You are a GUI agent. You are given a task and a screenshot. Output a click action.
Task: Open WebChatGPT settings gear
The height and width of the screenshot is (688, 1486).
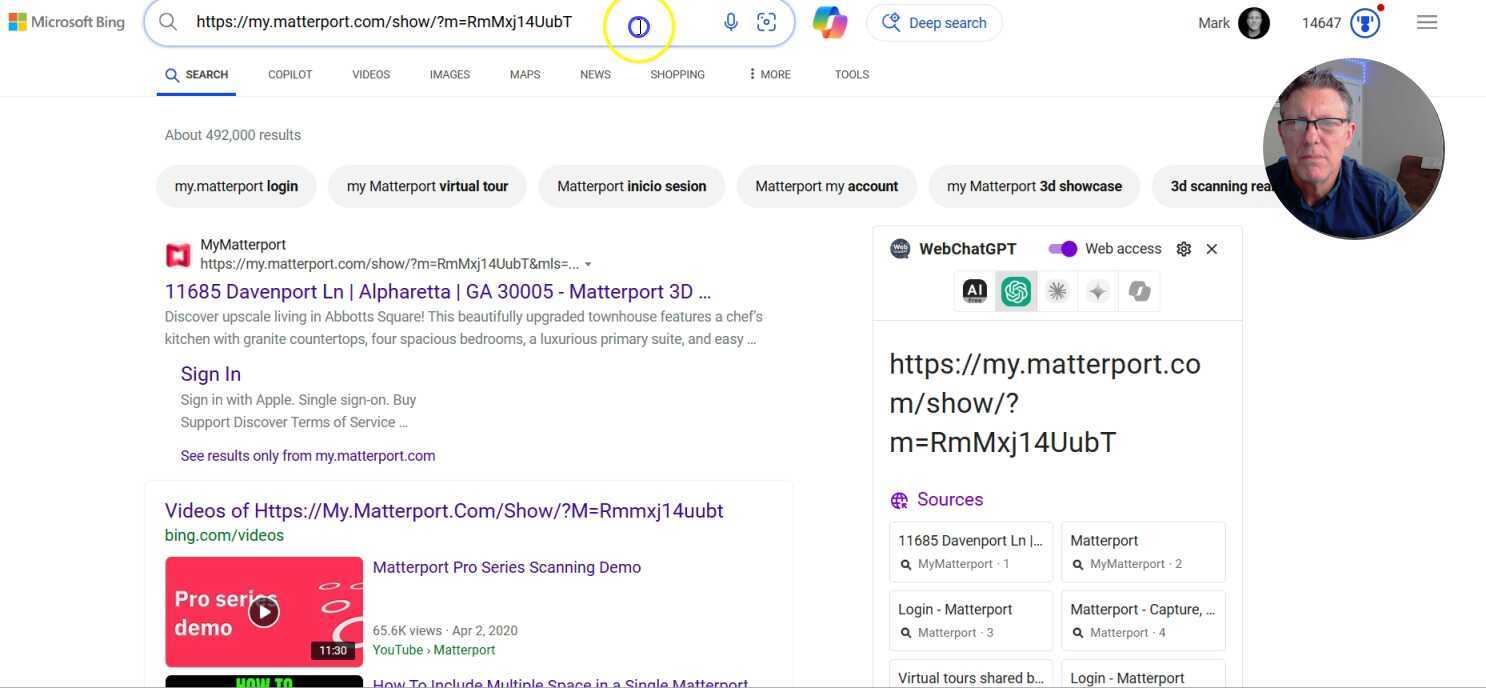(x=1184, y=249)
